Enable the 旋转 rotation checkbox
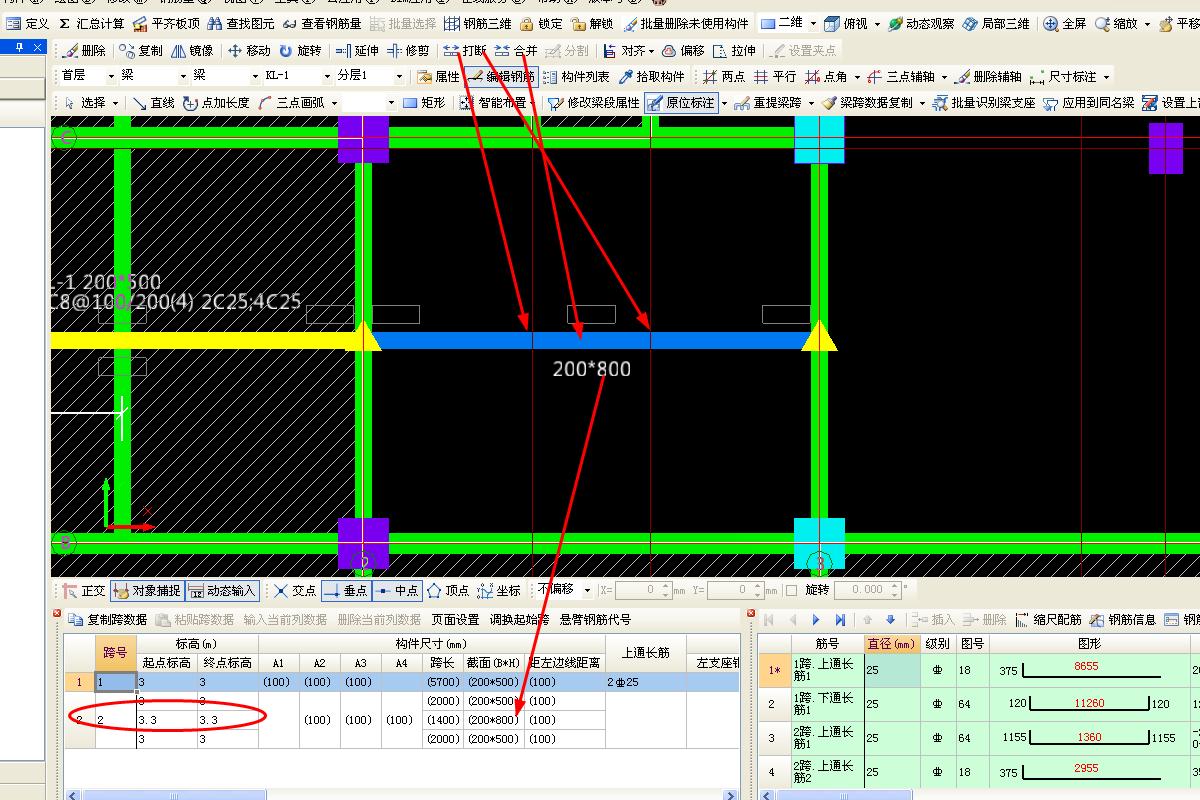 791,591
